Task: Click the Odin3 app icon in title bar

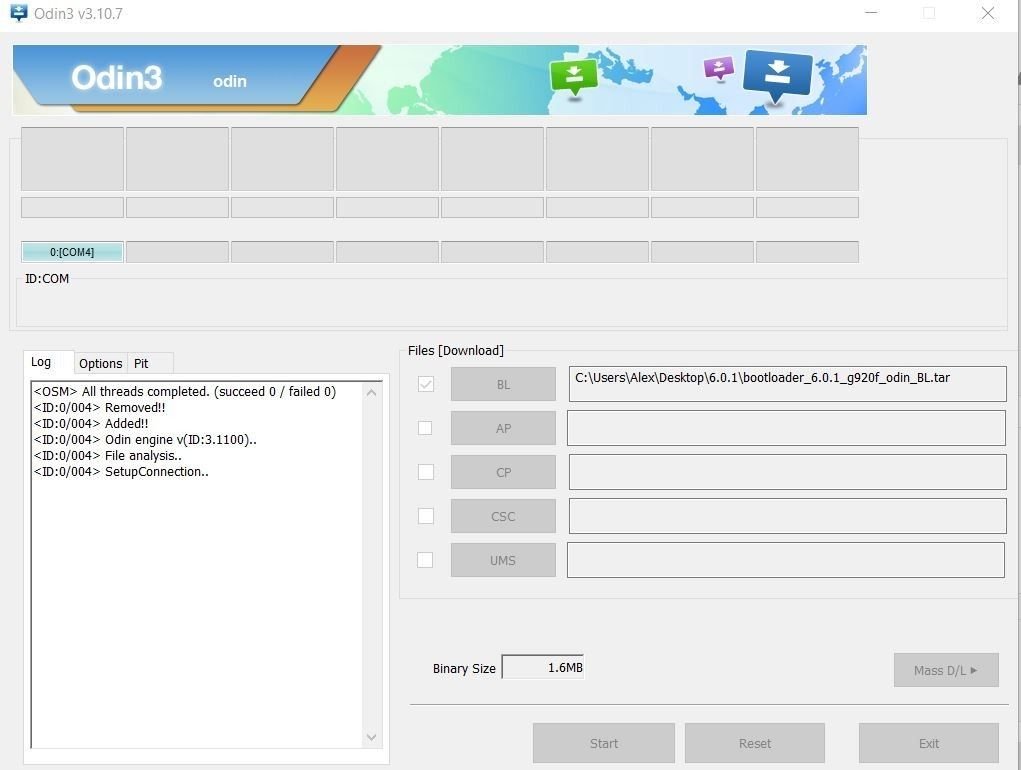Action: point(18,12)
